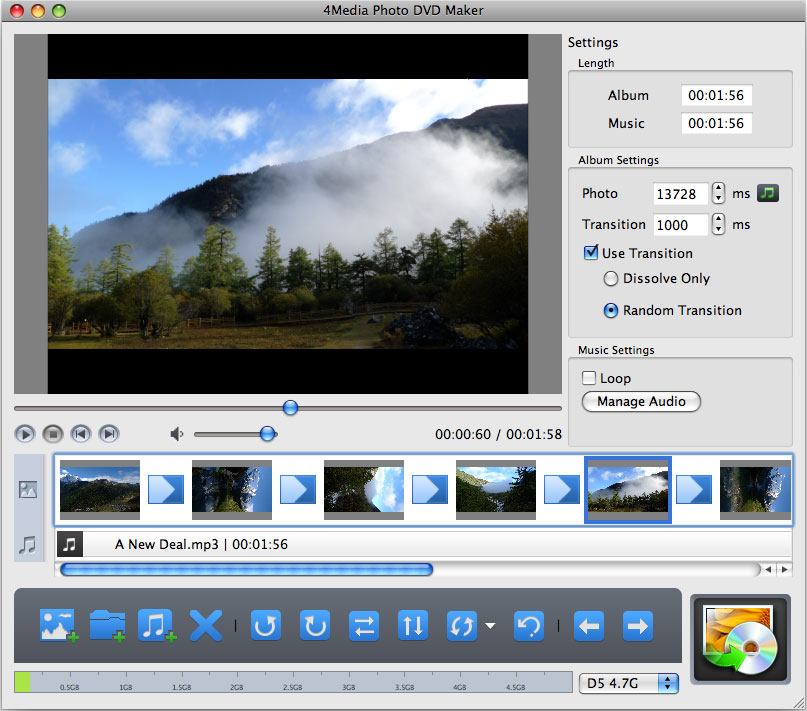Enable the Loop music checkbox
This screenshot has width=807, height=711.
click(591, 378)
